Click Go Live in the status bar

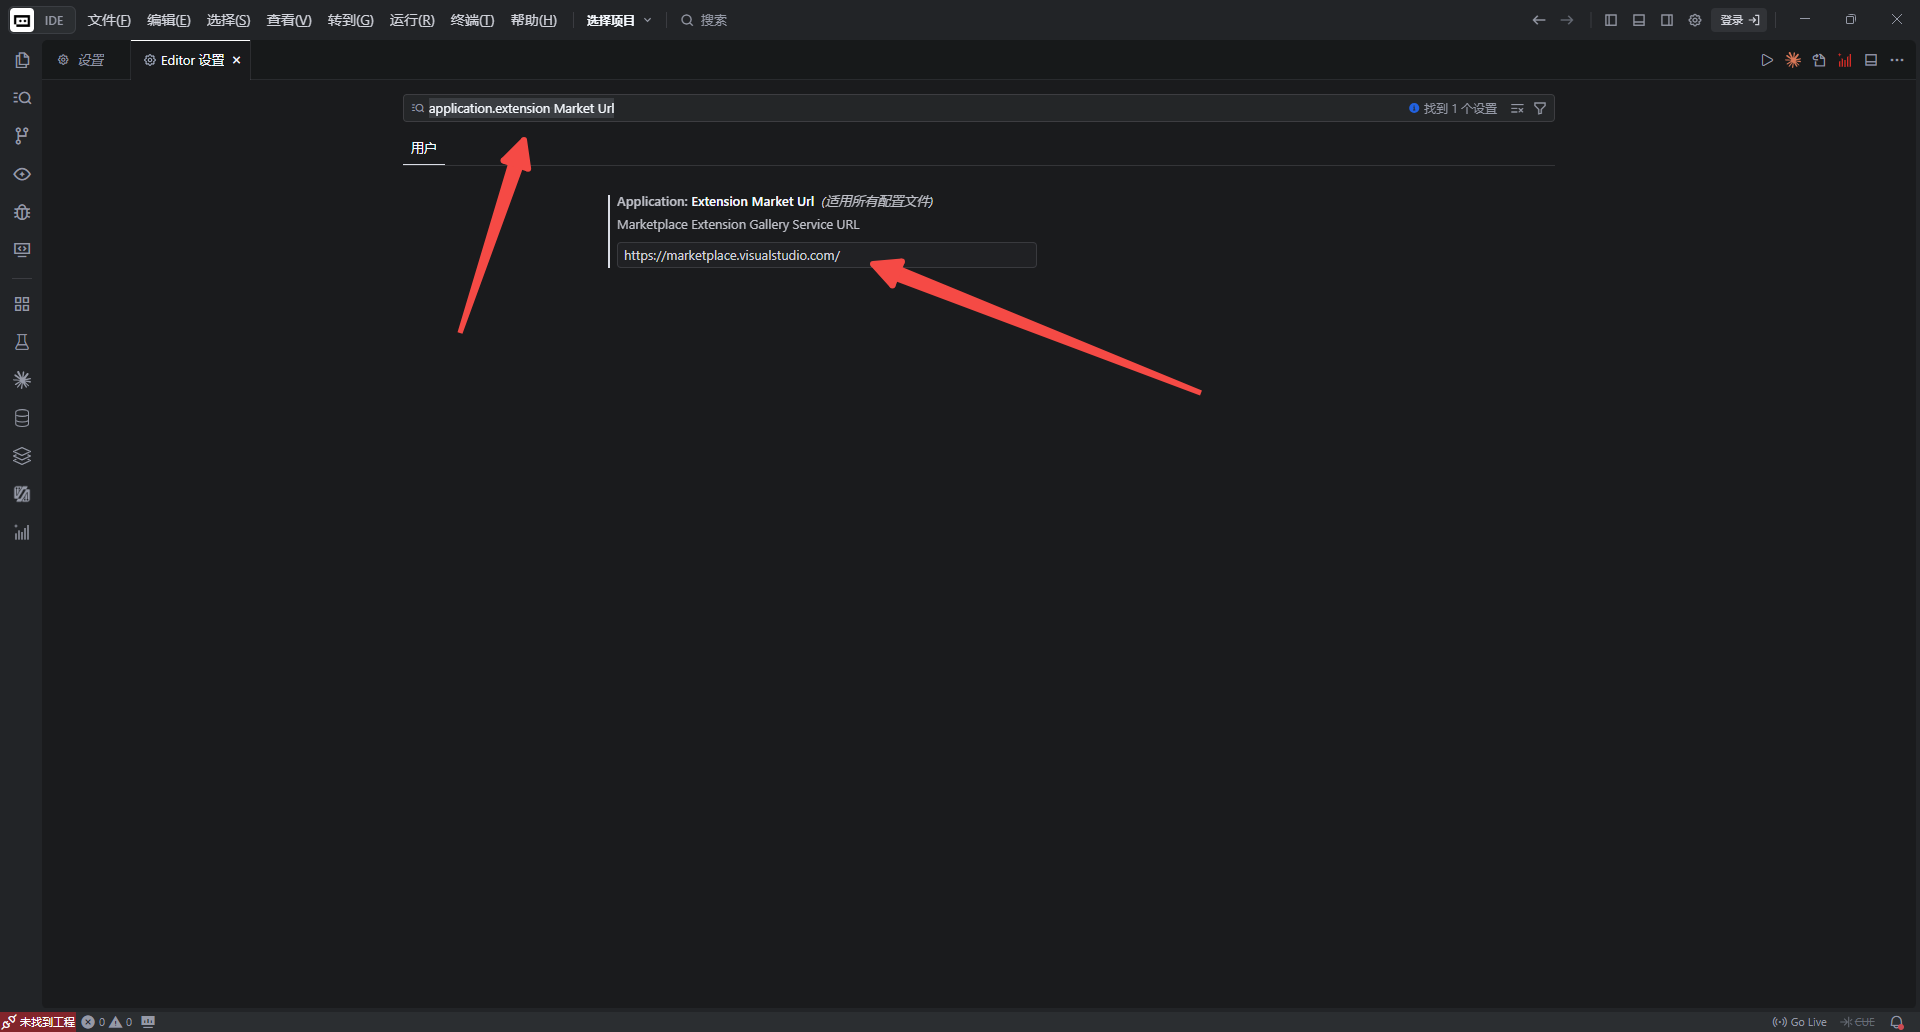pyautogui.click(x=1800, y=1022)
